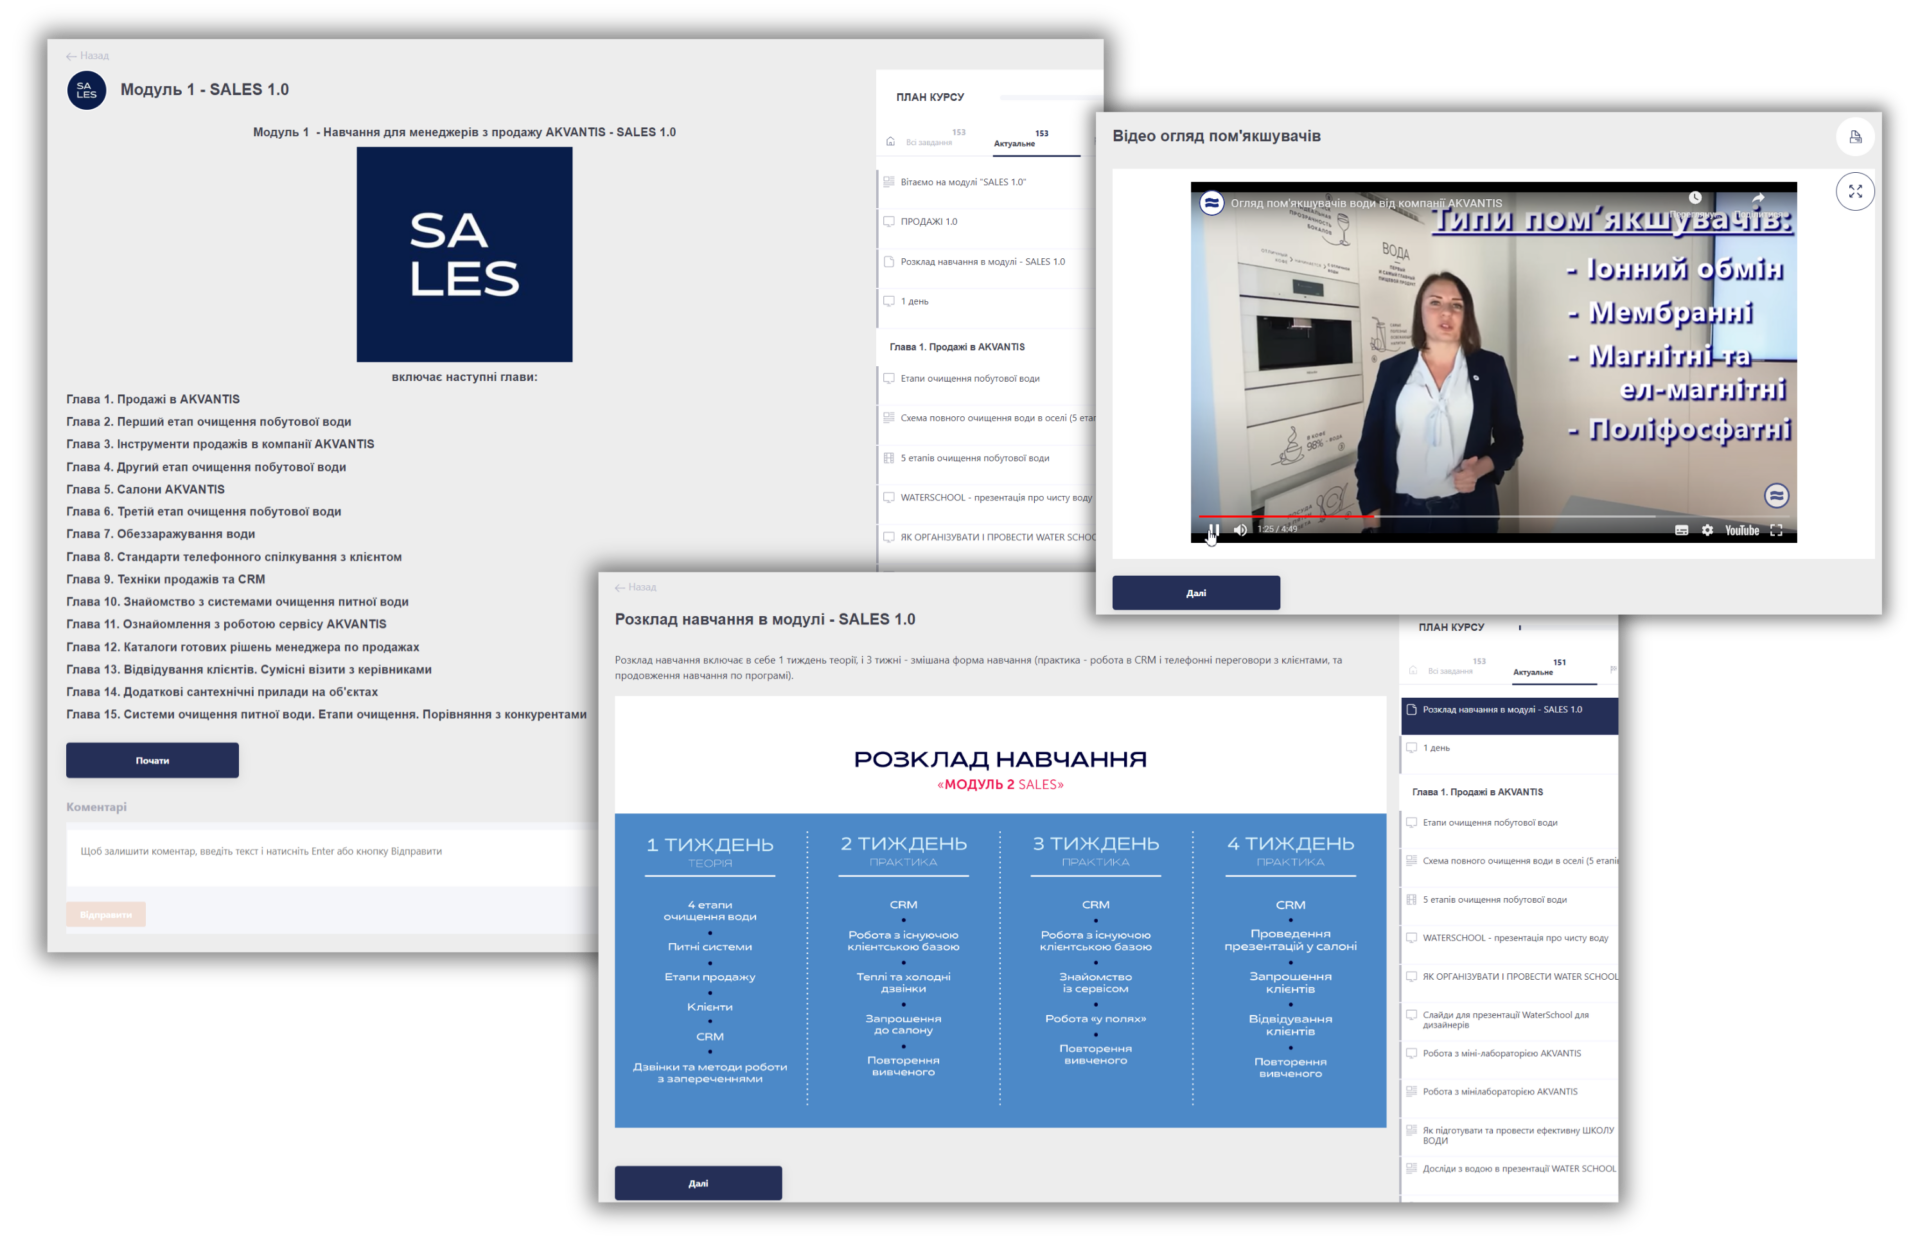Click icon of Вітаємо на модулі item
The height and width of the screenshot is (1238, 1920).
coord(889,182)
